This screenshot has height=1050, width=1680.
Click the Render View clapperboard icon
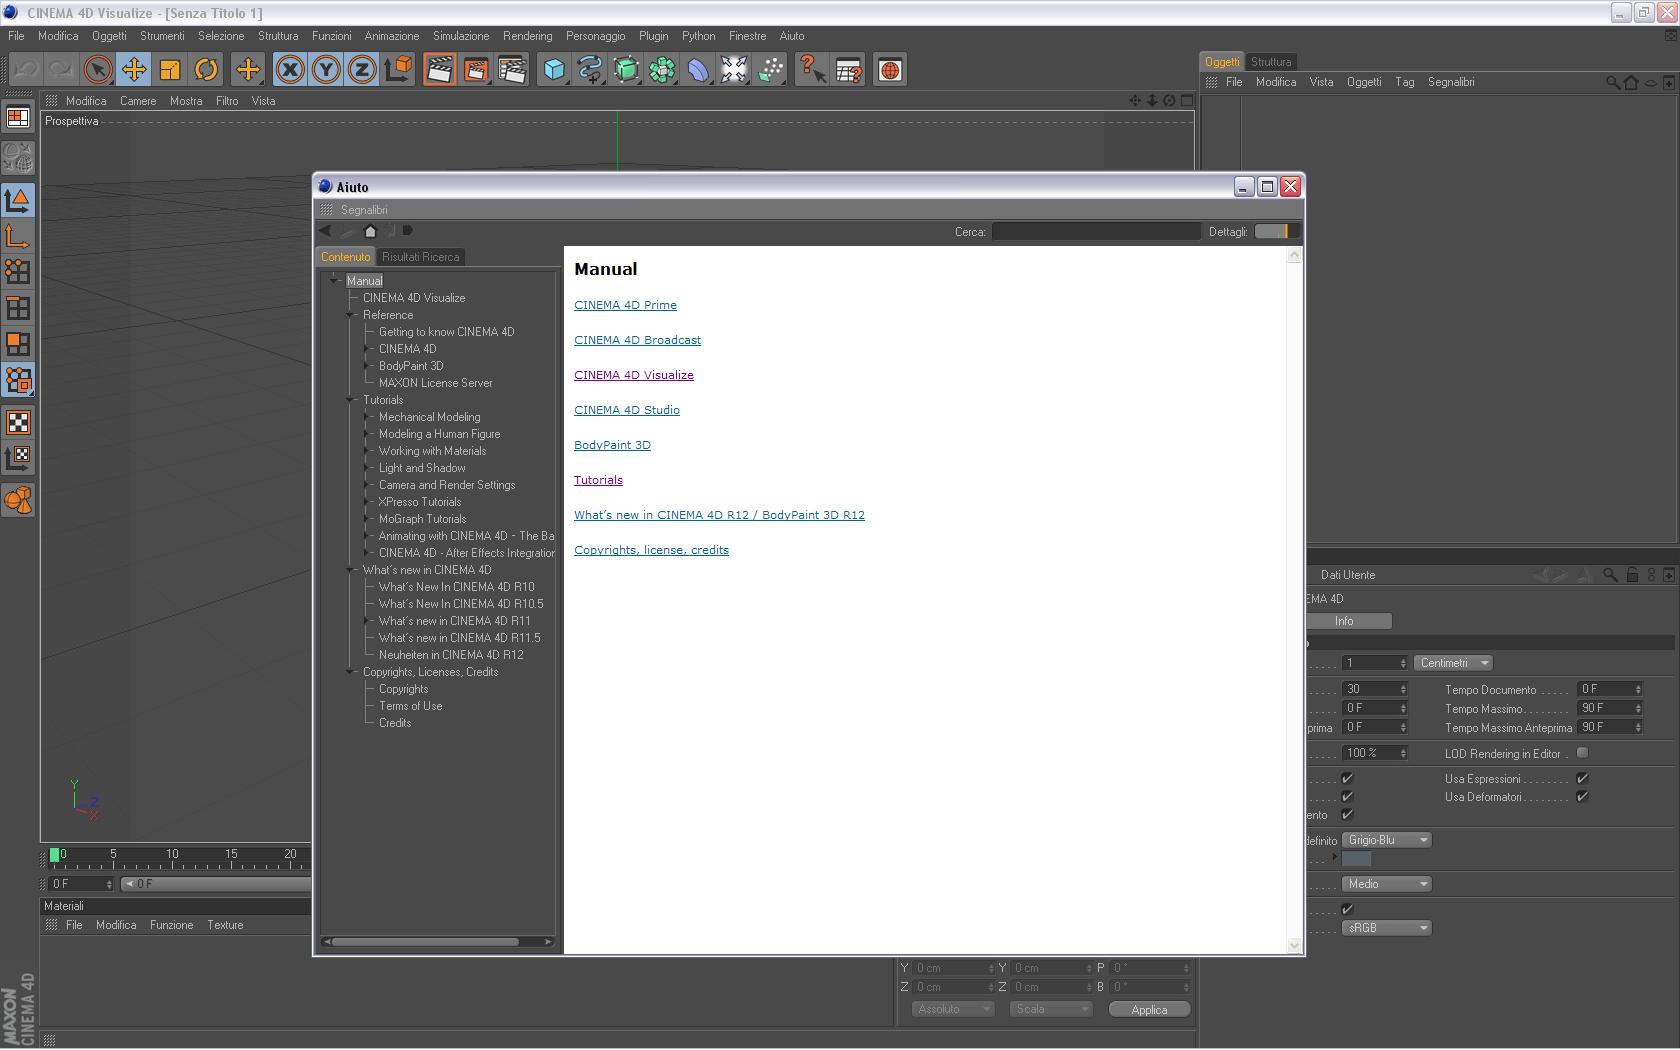439,69
